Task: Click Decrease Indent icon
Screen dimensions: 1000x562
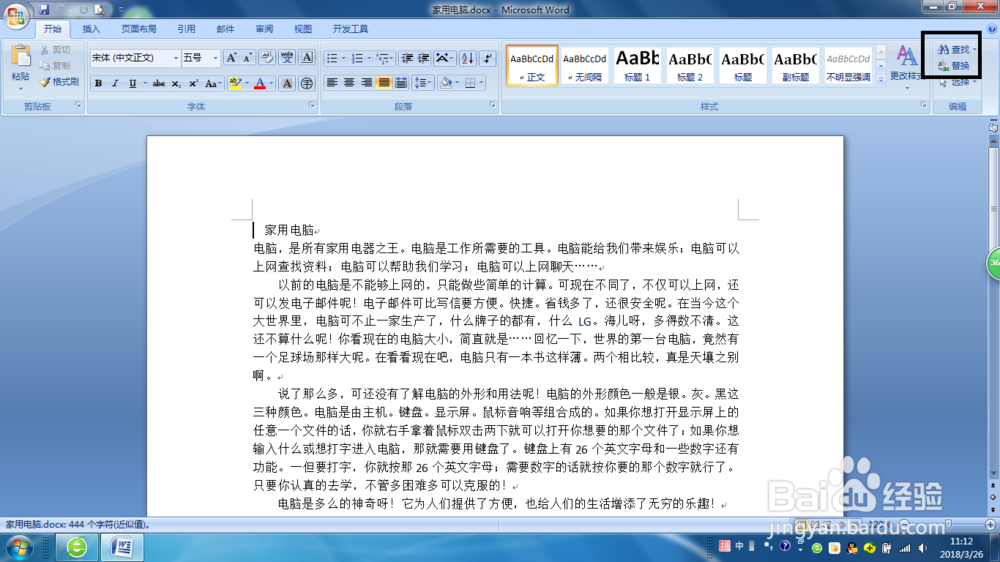Action: (x=407, y=59)
